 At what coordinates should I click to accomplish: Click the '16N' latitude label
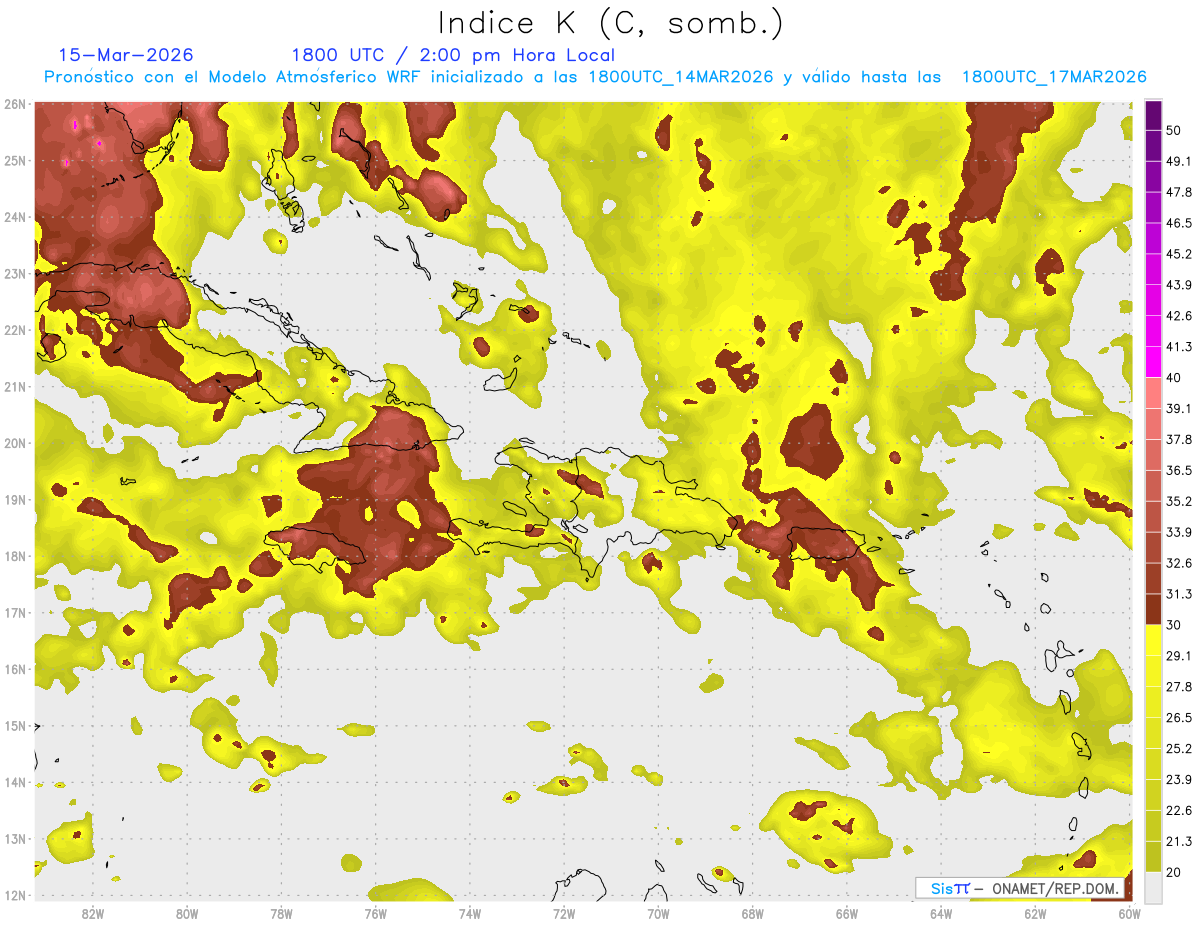tap(15, 669)
